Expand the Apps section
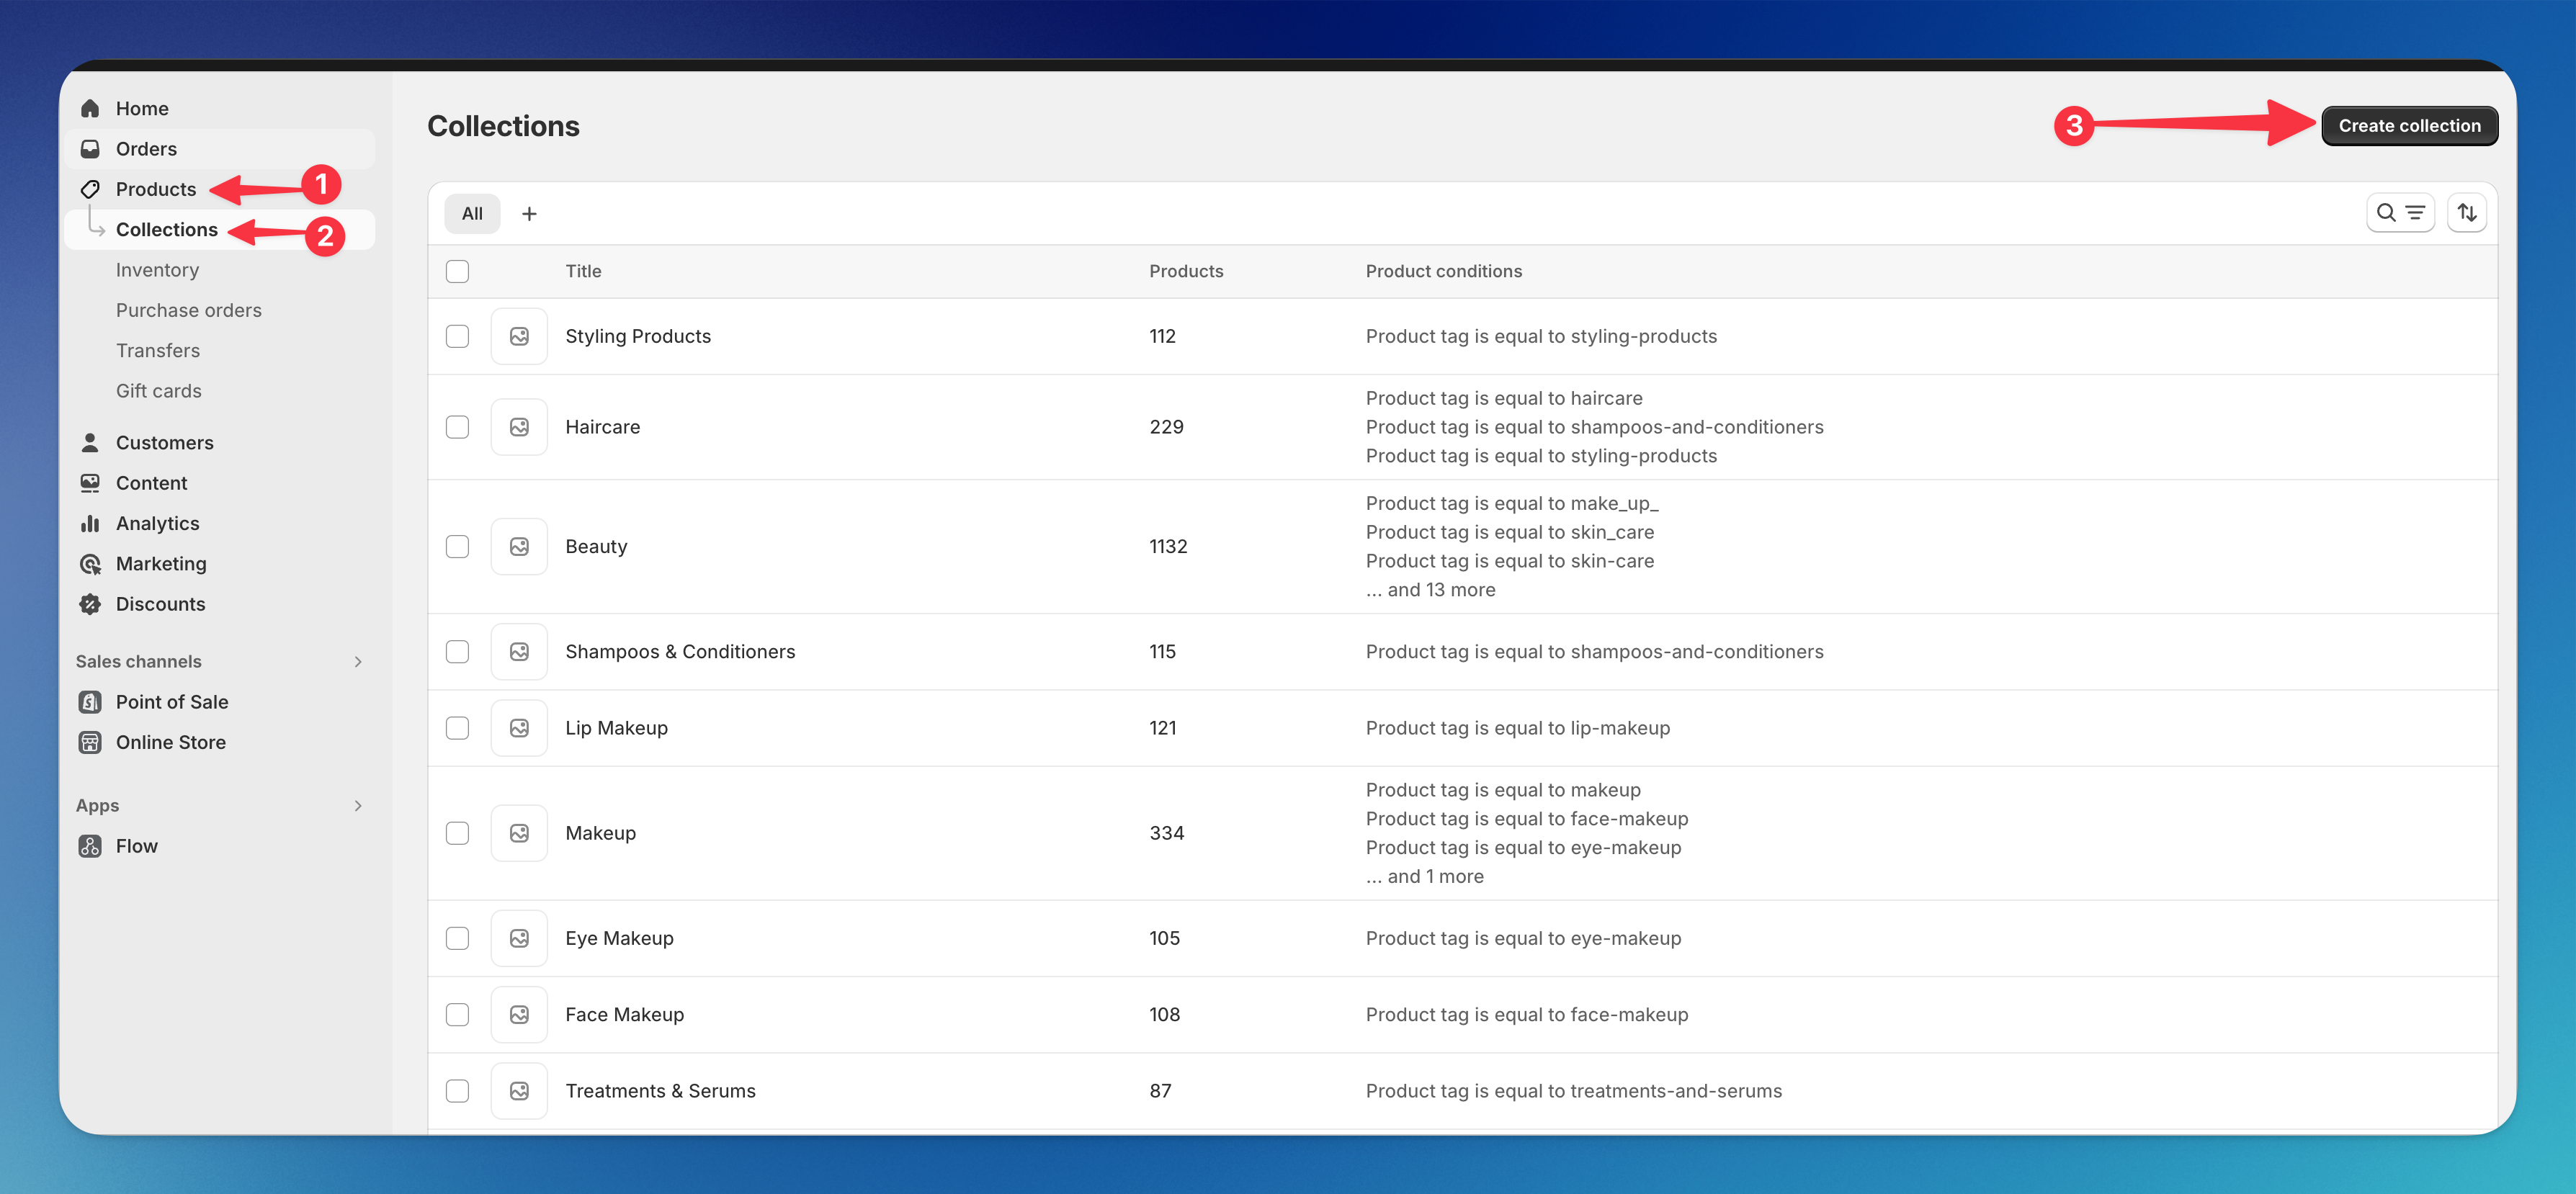 pyautogui.click(x=357, y=805)
